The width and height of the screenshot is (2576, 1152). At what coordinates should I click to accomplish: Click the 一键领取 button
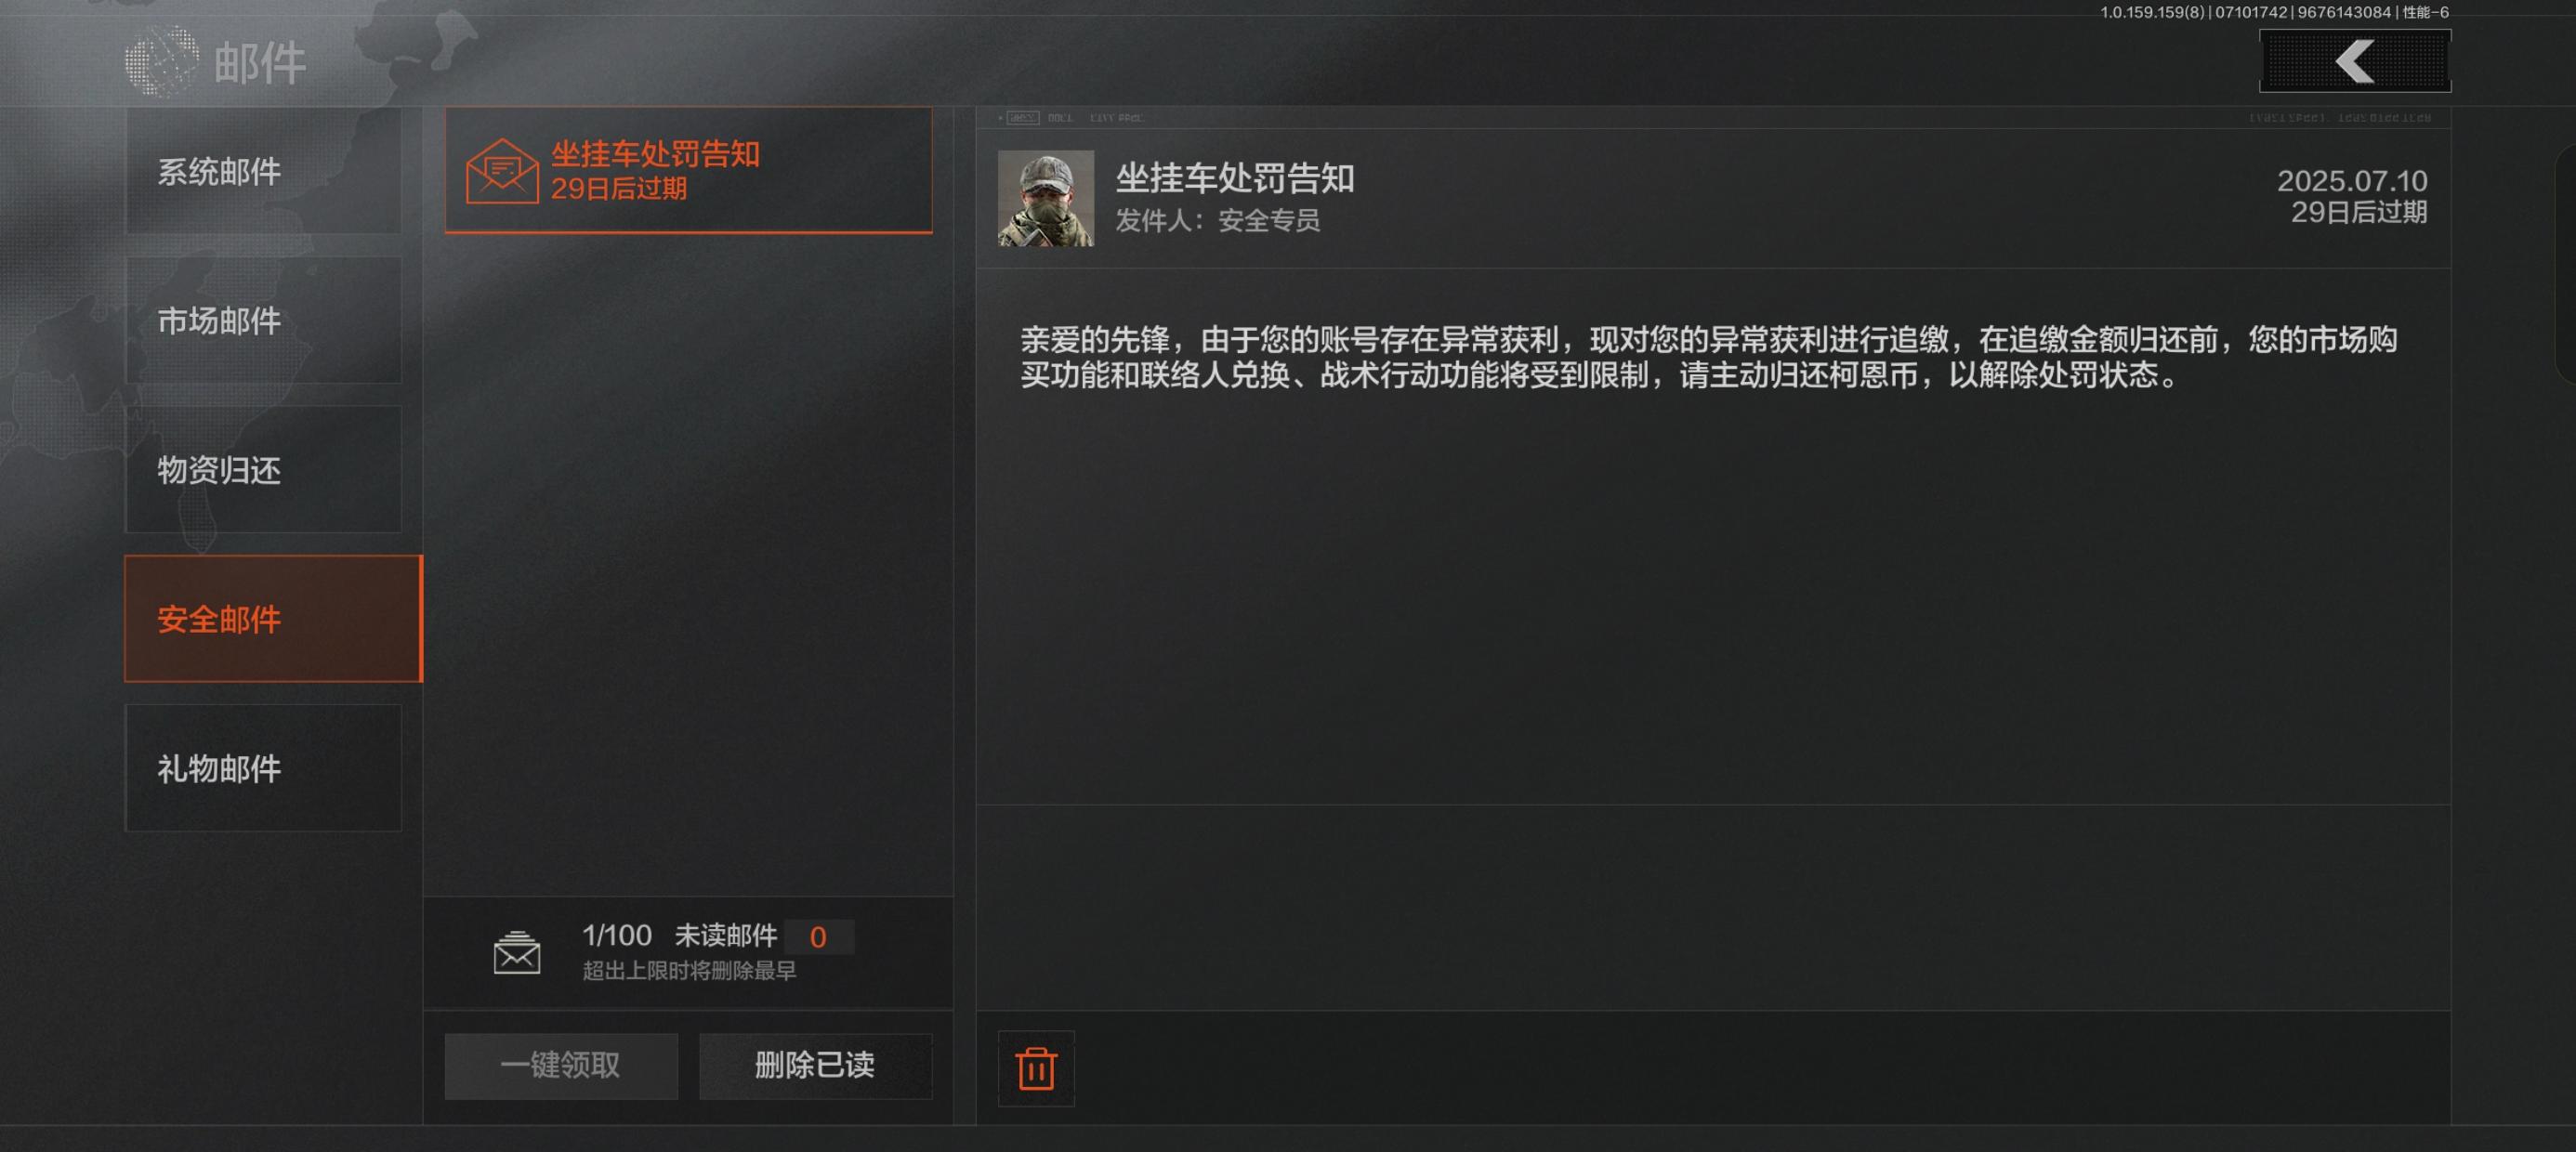tap(561, 1066)
